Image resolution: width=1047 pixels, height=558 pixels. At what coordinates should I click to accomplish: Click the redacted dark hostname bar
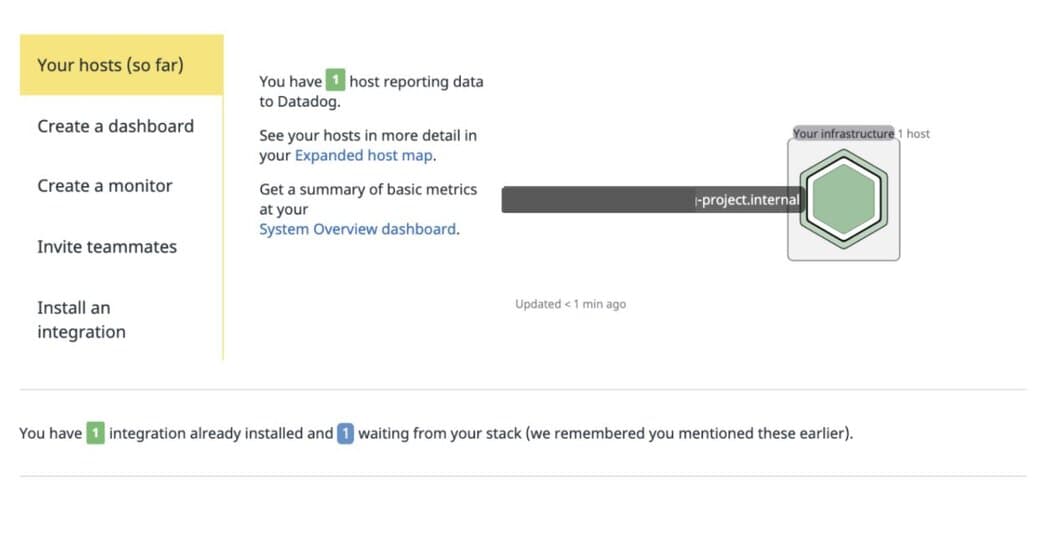pos(597,200)
